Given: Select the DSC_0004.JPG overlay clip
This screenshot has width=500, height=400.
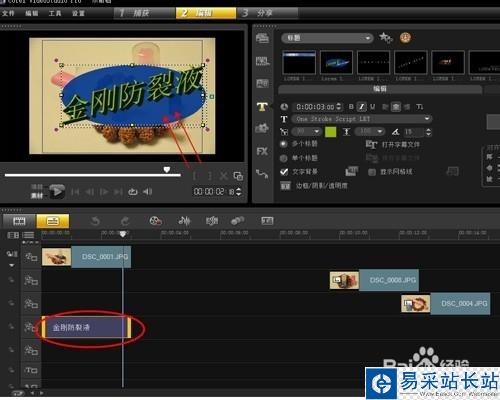Looking at the screenshot, I should click(446, 303).
